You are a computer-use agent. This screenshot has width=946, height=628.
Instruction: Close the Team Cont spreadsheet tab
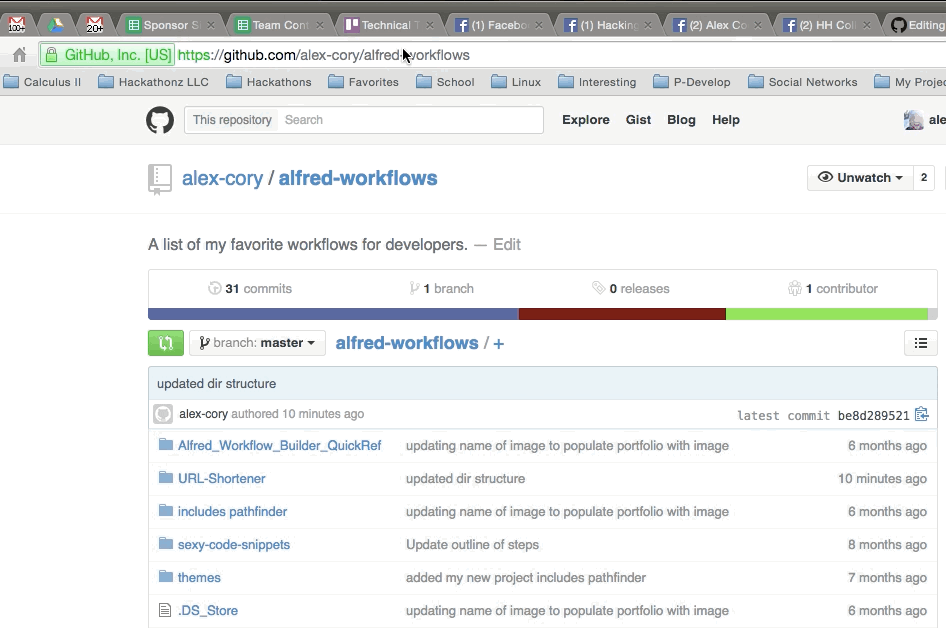click(x=320, y=25)
